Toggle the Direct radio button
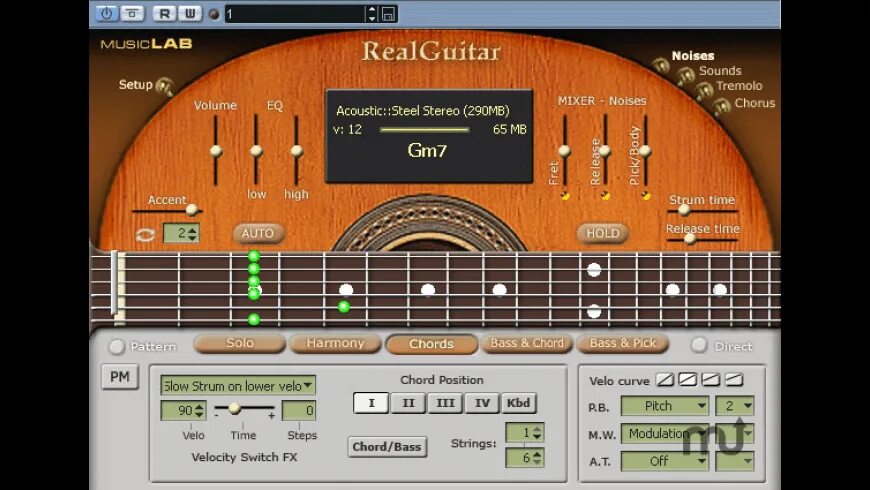The width and height of the screenshot is (870, 490). click(x=699, y=345)
